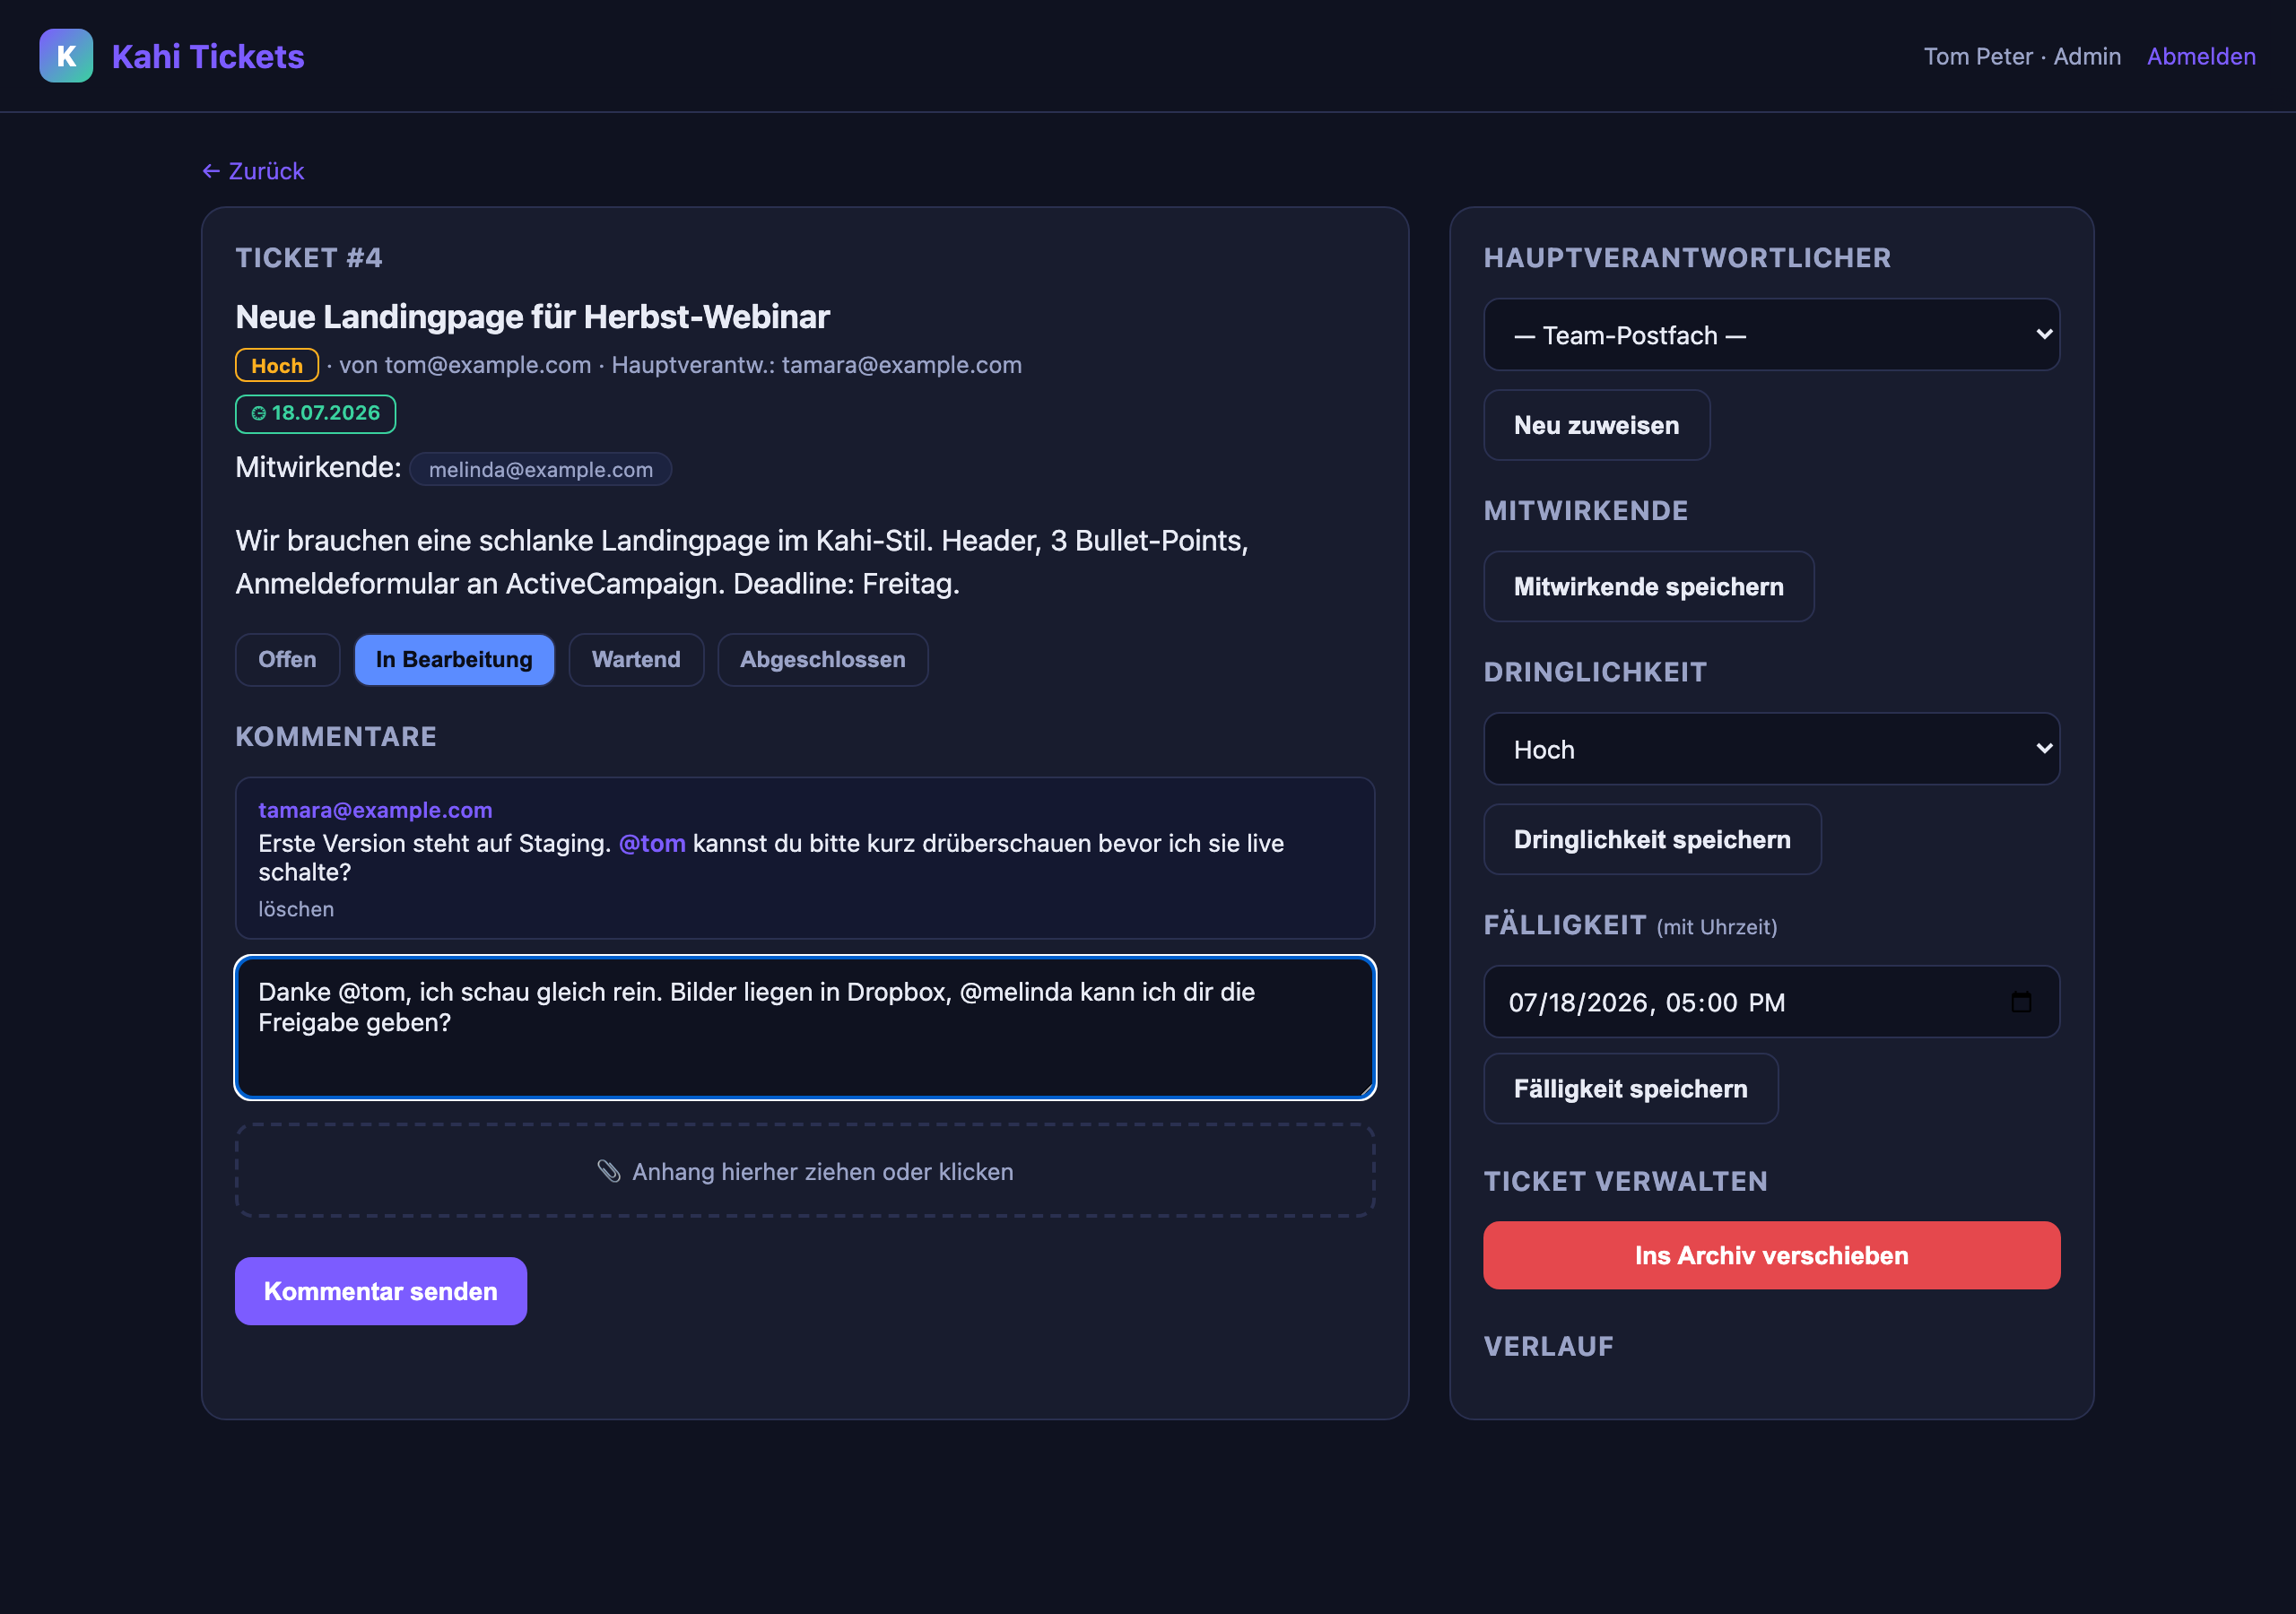Image resolution: width=2296 pixels, height=1614 pixels.
Task: Focus the comment text area
Action: [x=805, y=1027]
